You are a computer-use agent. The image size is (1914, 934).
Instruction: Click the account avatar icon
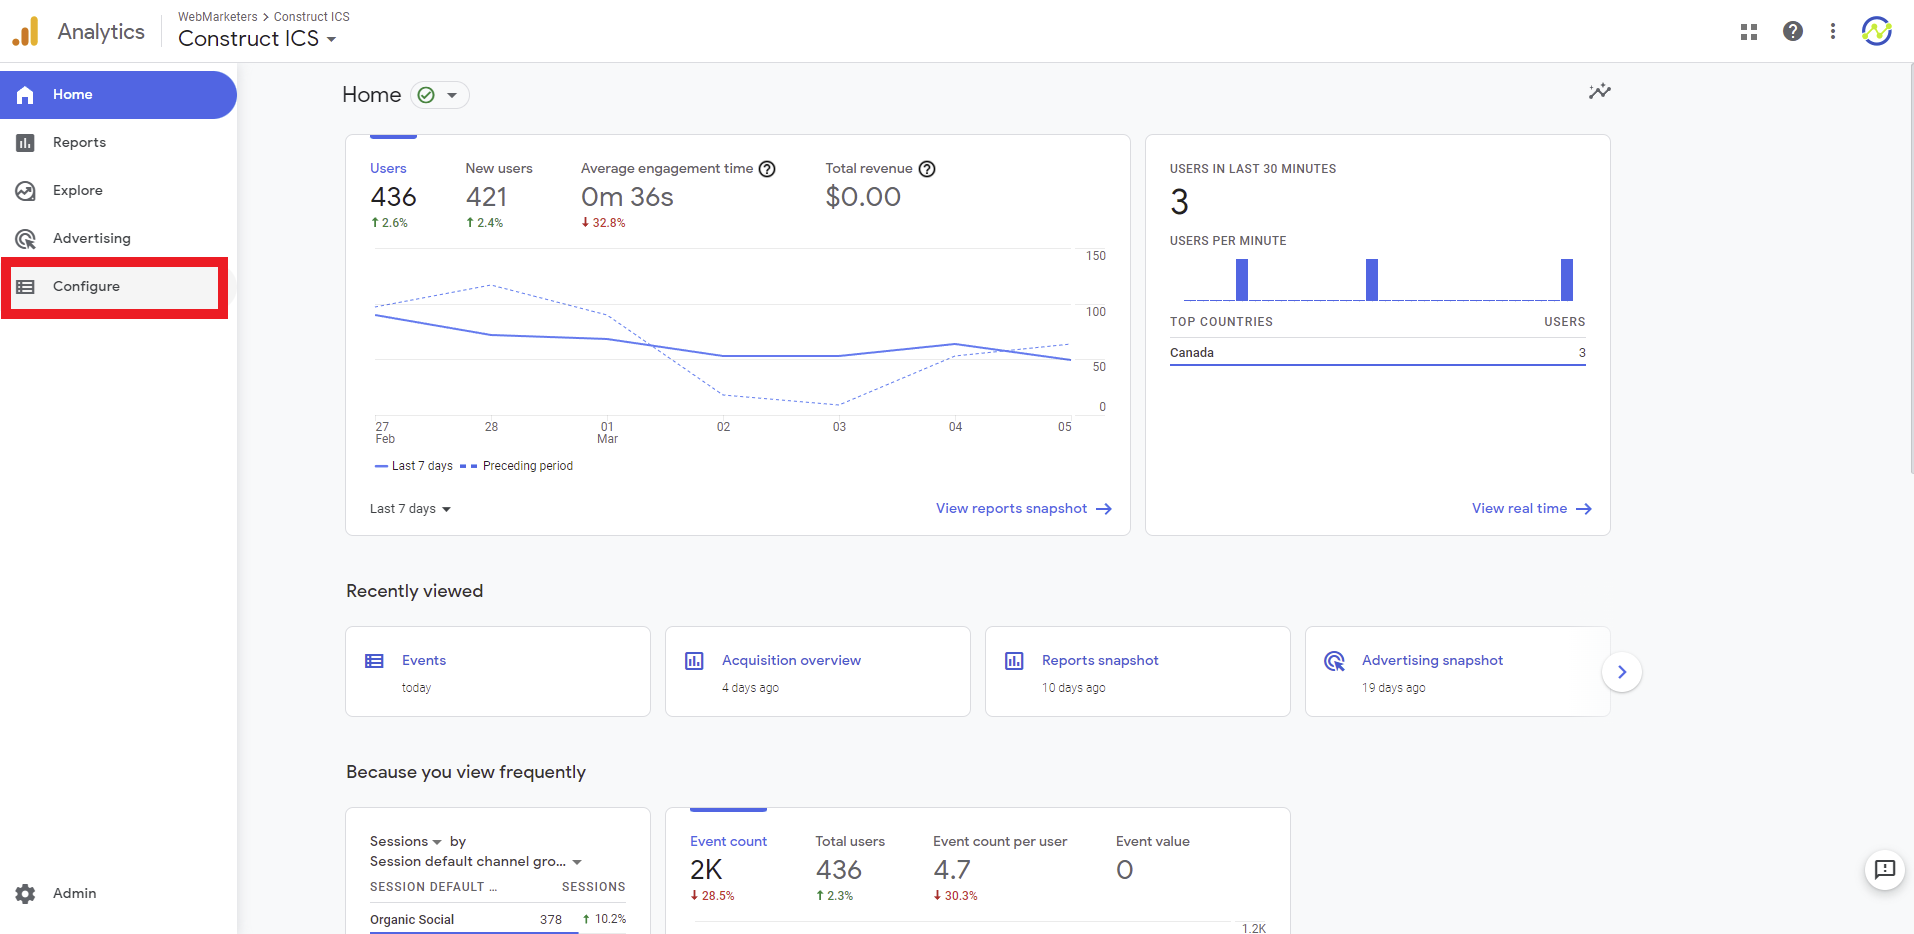pos(1876,32)
